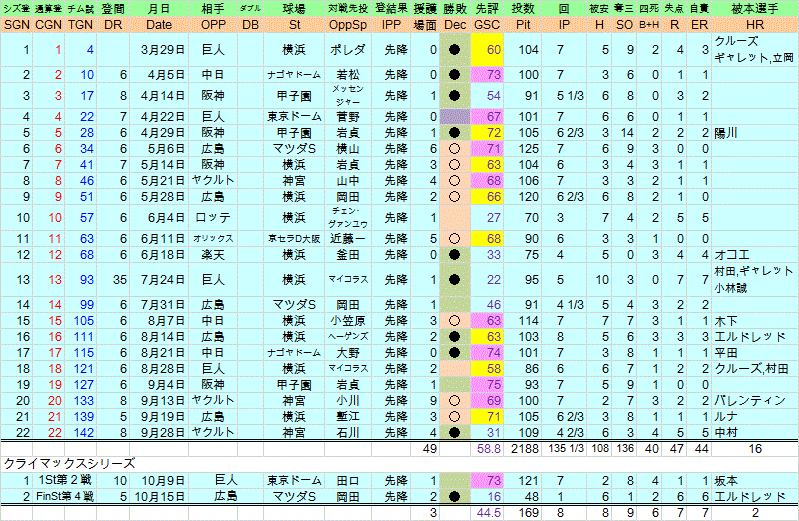Select opposing pitcher 小笠原

coord(348,321)
